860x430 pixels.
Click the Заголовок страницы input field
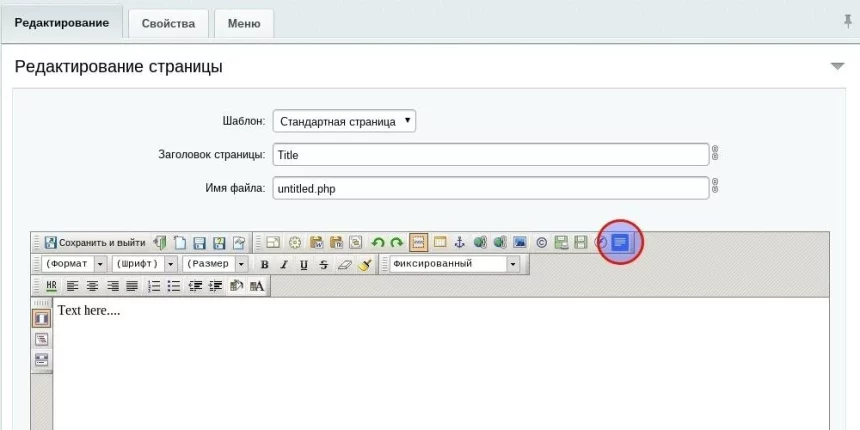tap(490, 155)
